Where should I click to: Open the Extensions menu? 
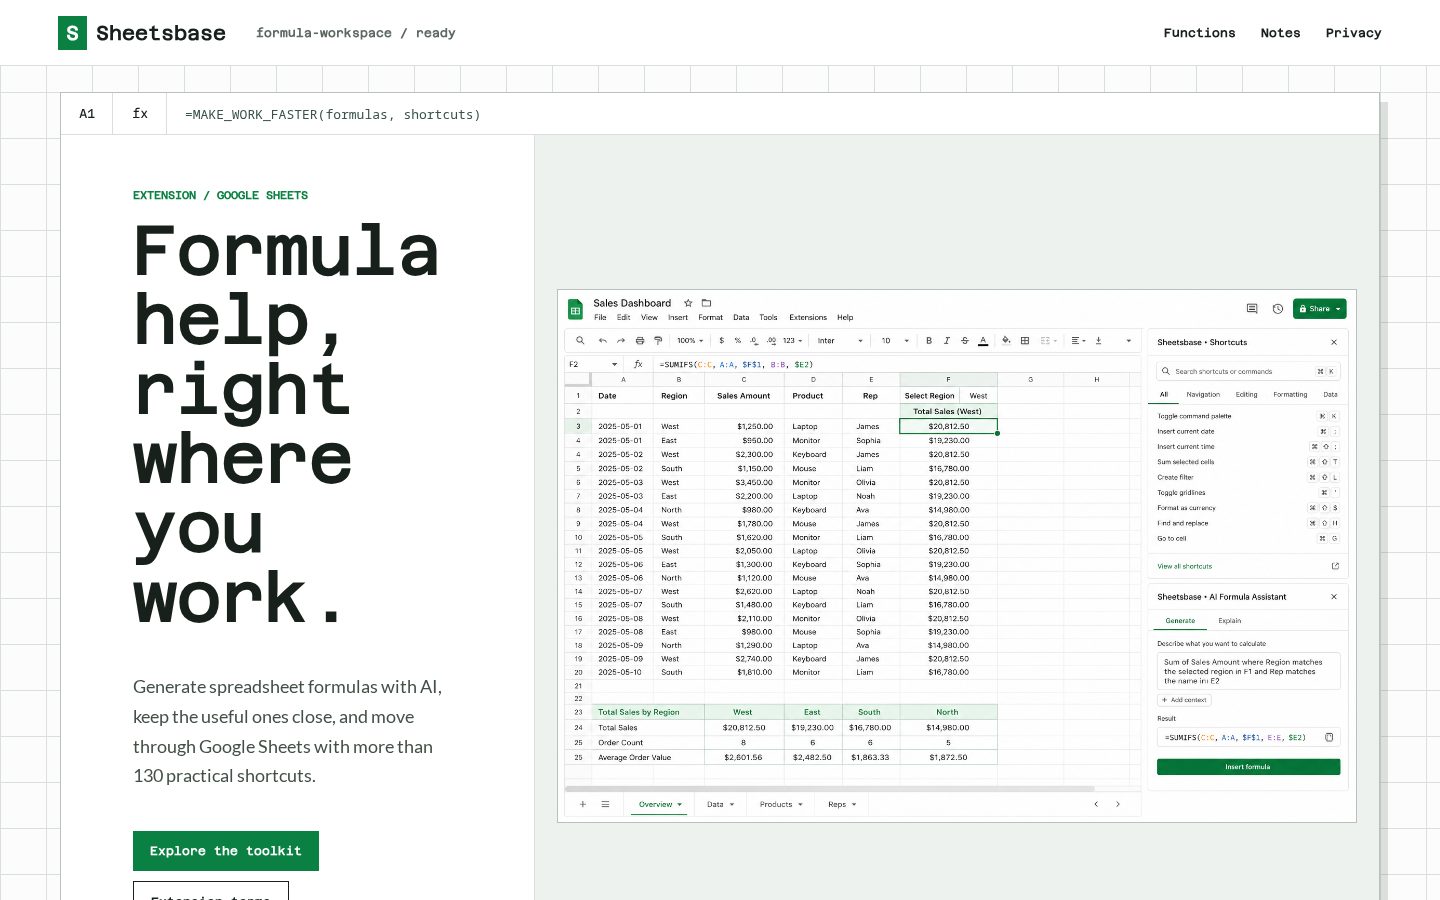pyautogui.click(x=808, y=317)
